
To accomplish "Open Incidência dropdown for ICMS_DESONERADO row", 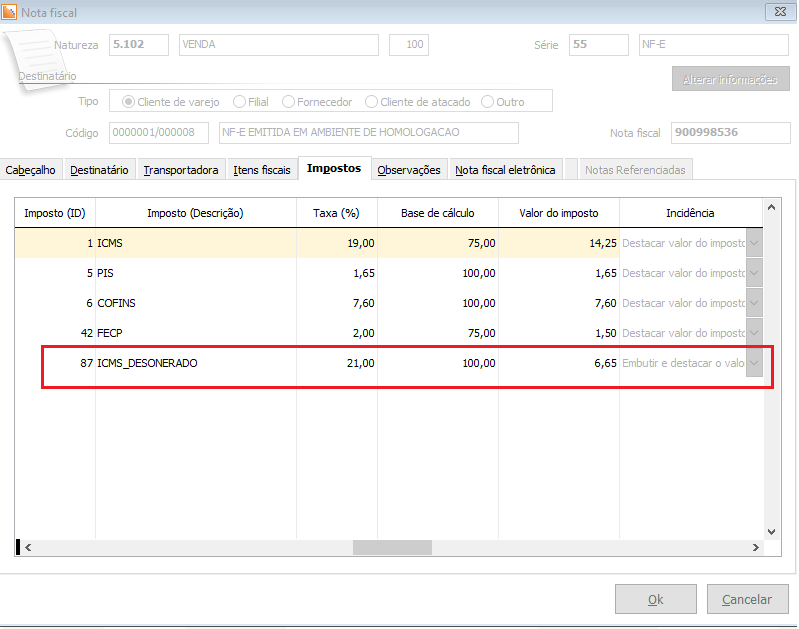I will (755, 363).
